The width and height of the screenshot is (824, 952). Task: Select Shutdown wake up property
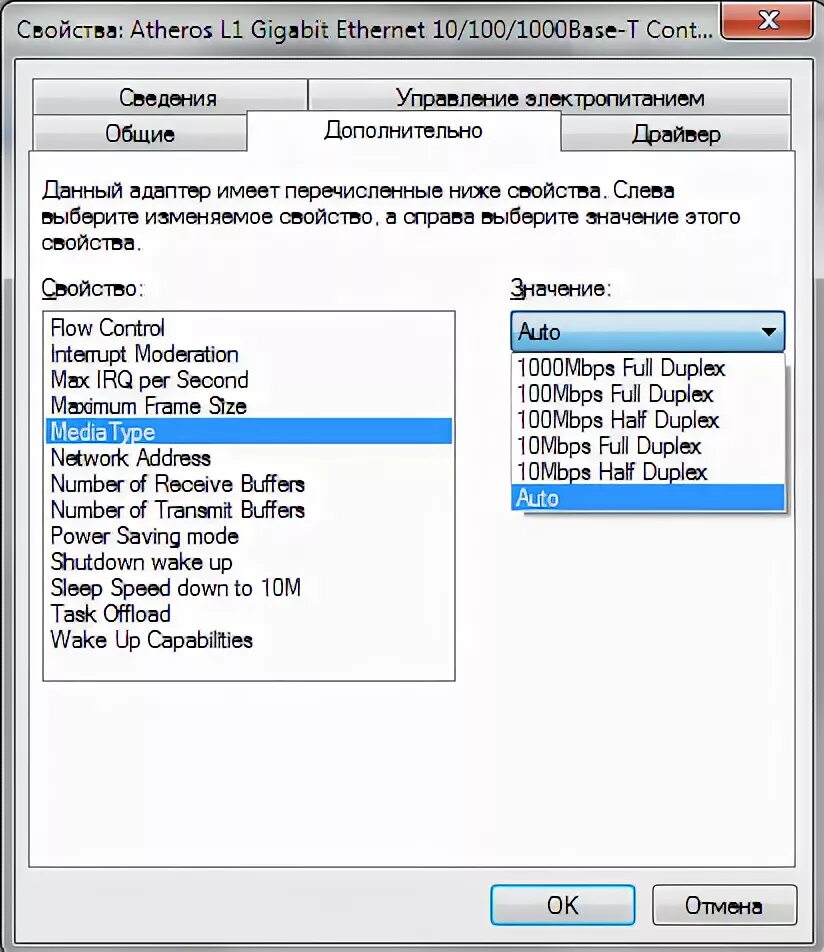click(249, 562)
